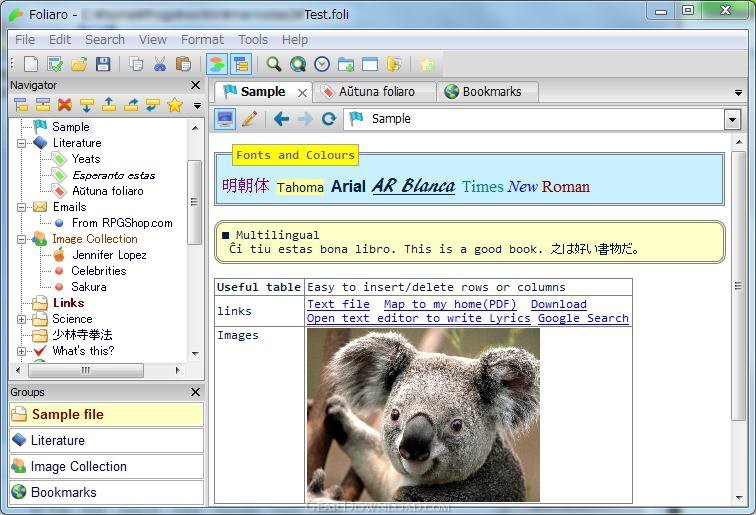The image size is (756, 515).
Task: Toggle the monitor view mode button
Action: click(226, 119)
